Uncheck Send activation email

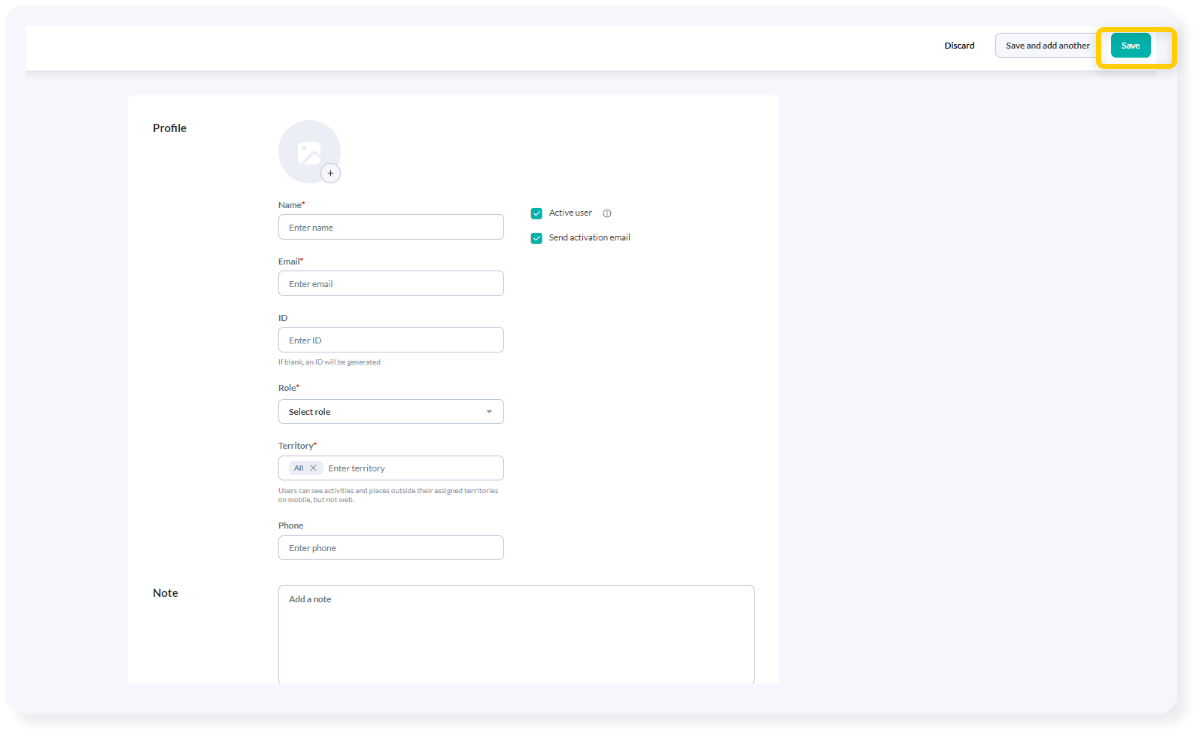[x=537, y=237]
